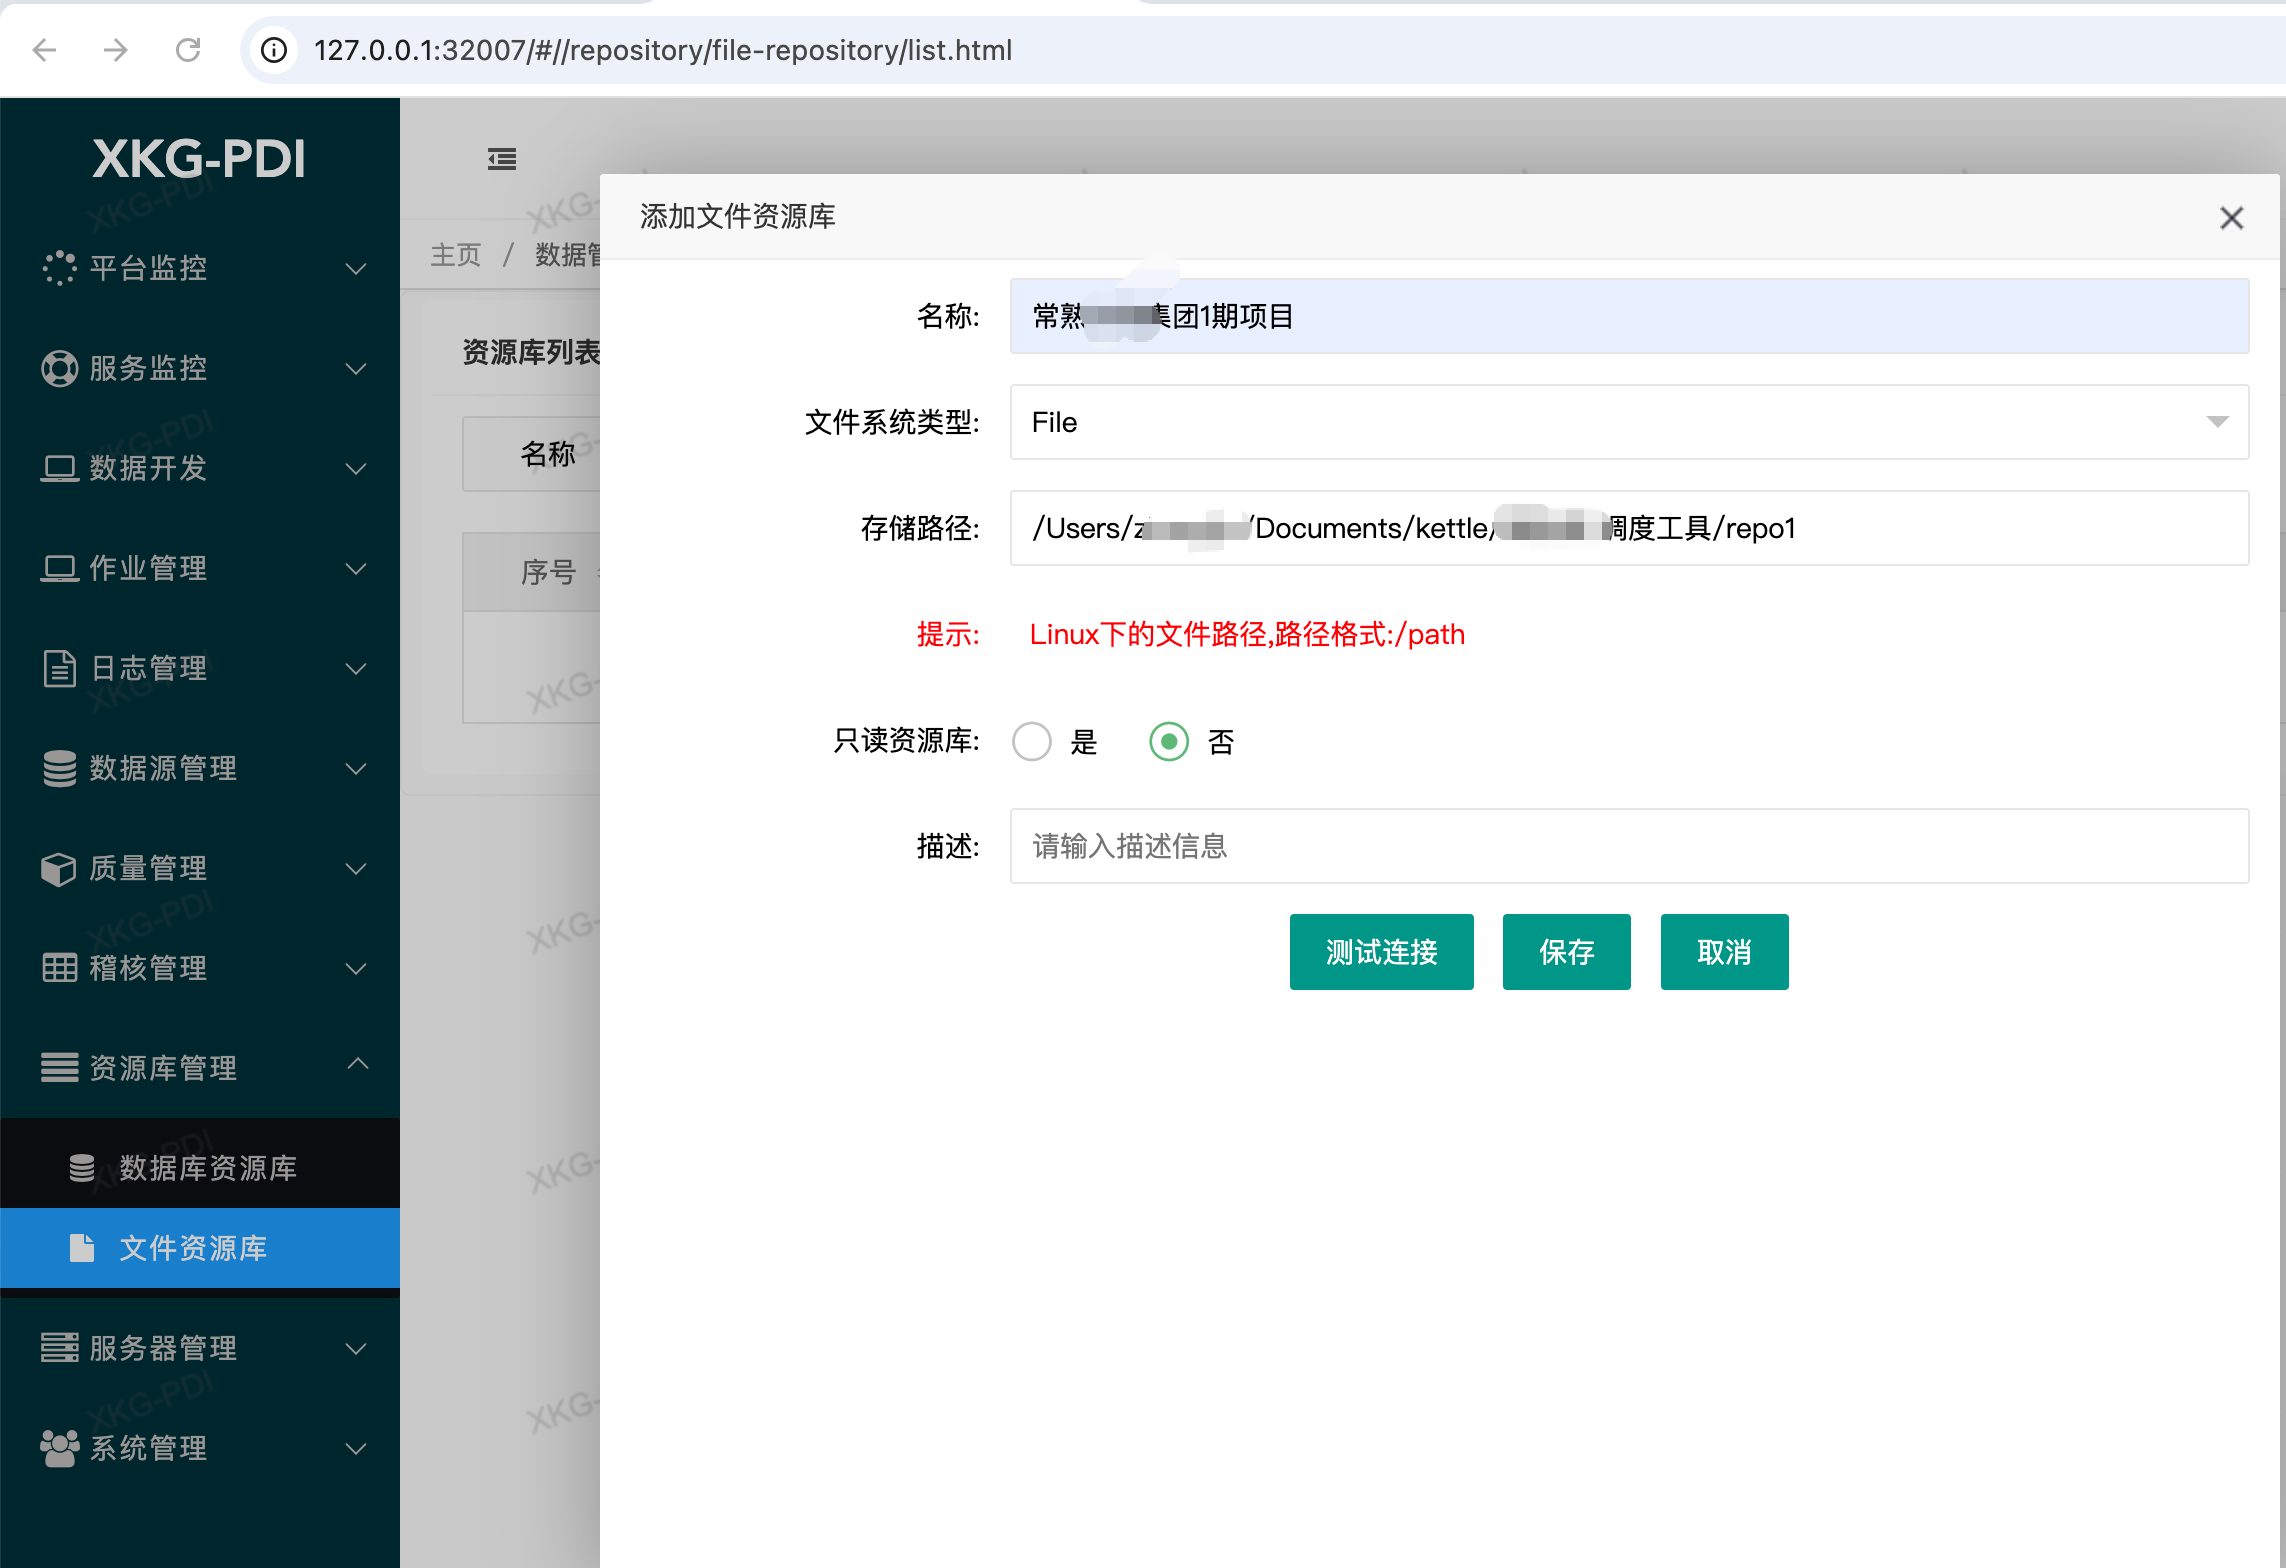Open the 质量管理 quality management icon
This screenshot has width=2286, height=1568.
click(x=60, y=868)
